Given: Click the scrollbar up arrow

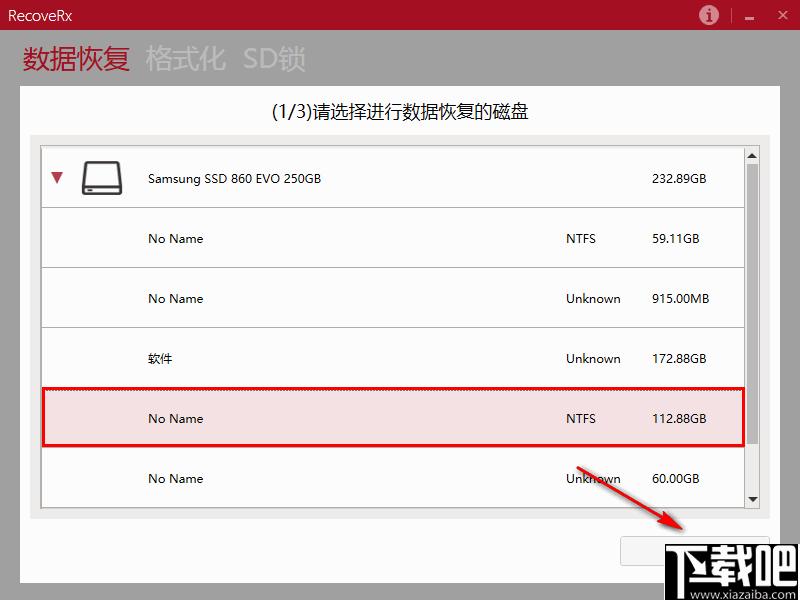Looking at the screenshot, I should pyautogui.click(x=752, y=156).
